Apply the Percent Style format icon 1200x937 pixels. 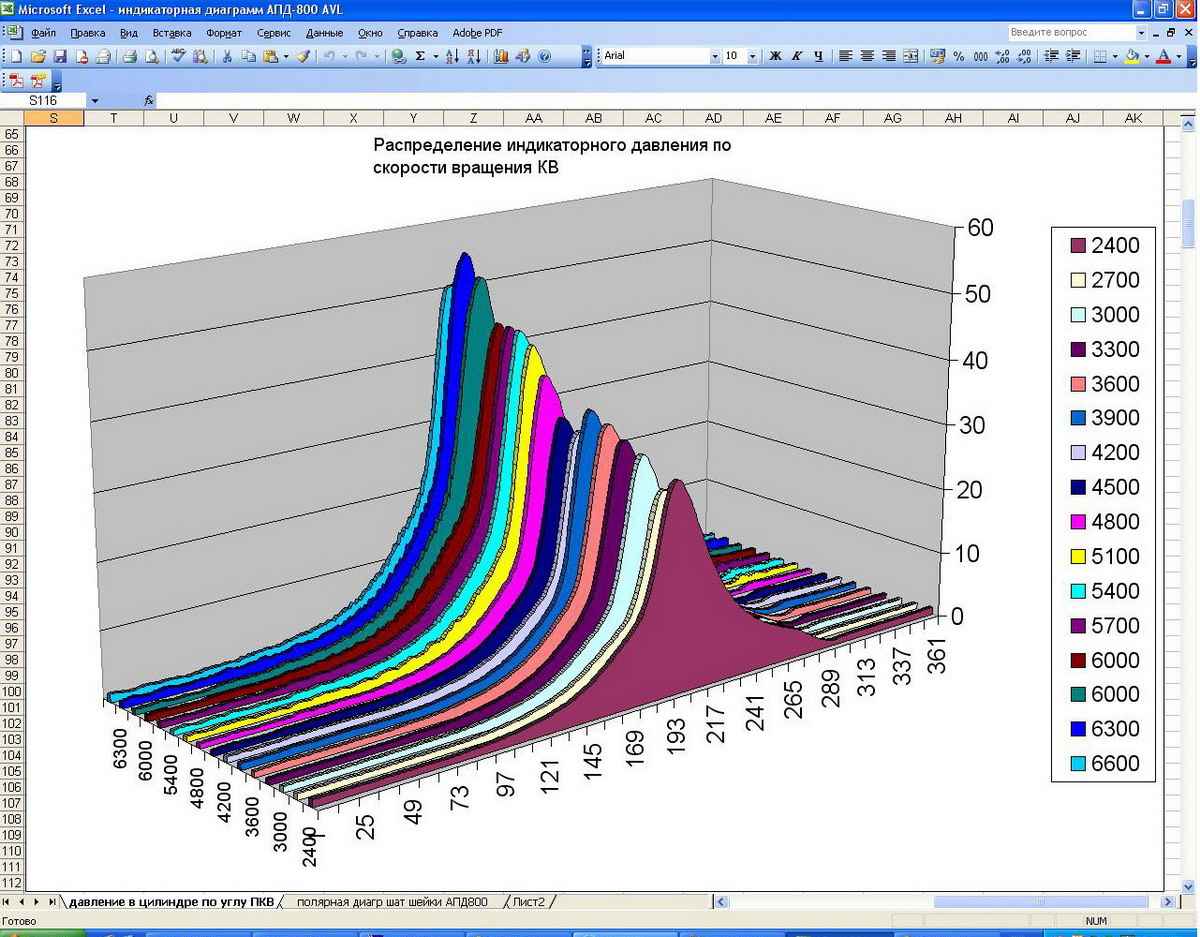pos(958,57)
